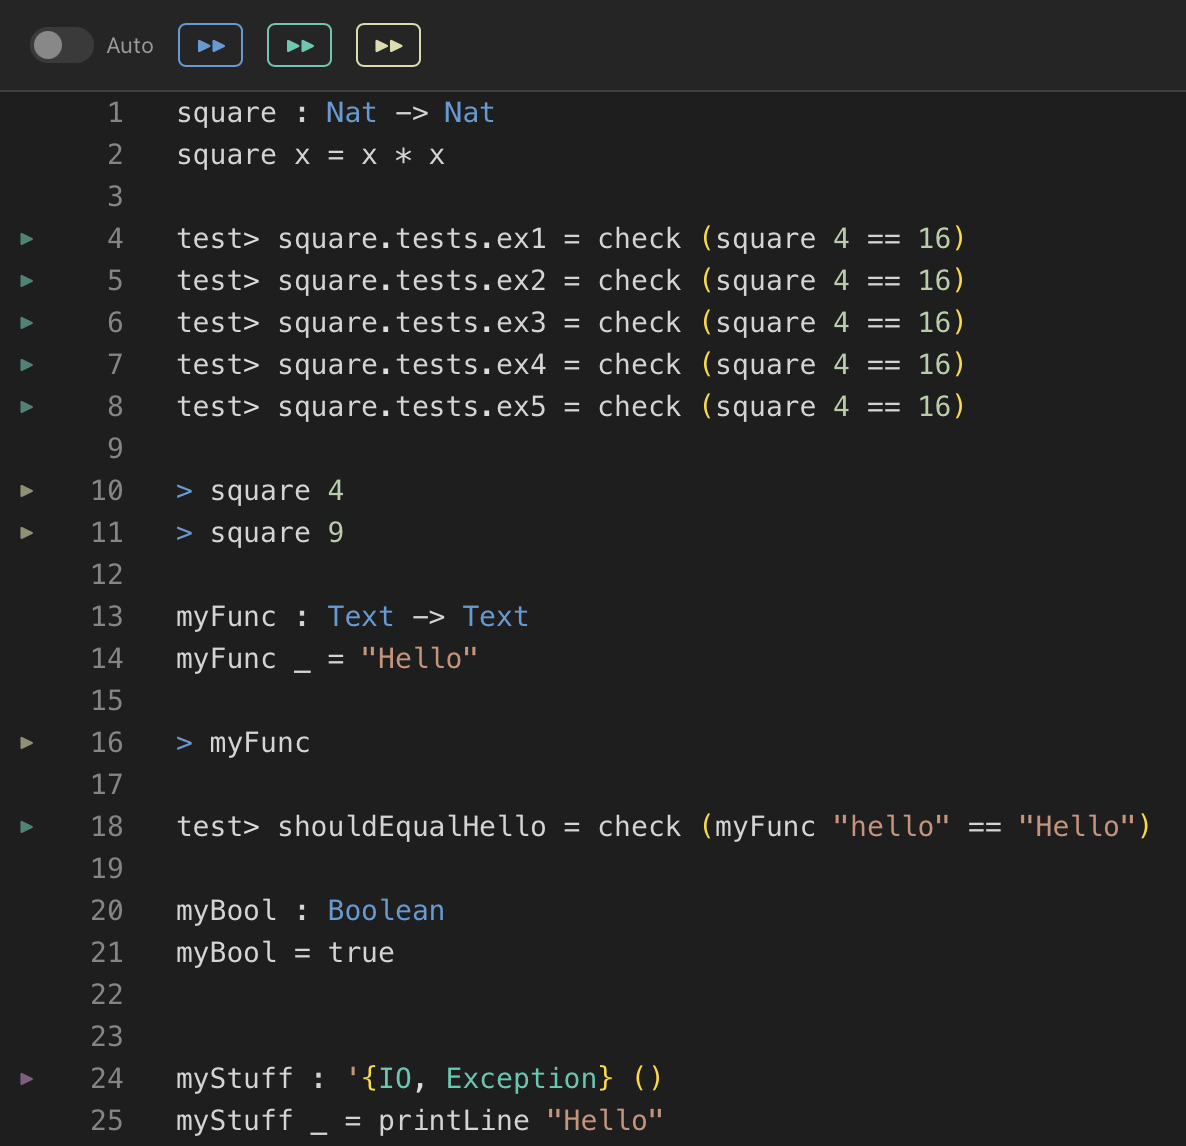The height and width of the screenshot is (1146, 1186).
Task: Run the square.tests.ex1 test
Action: click(x=26, y=238)
